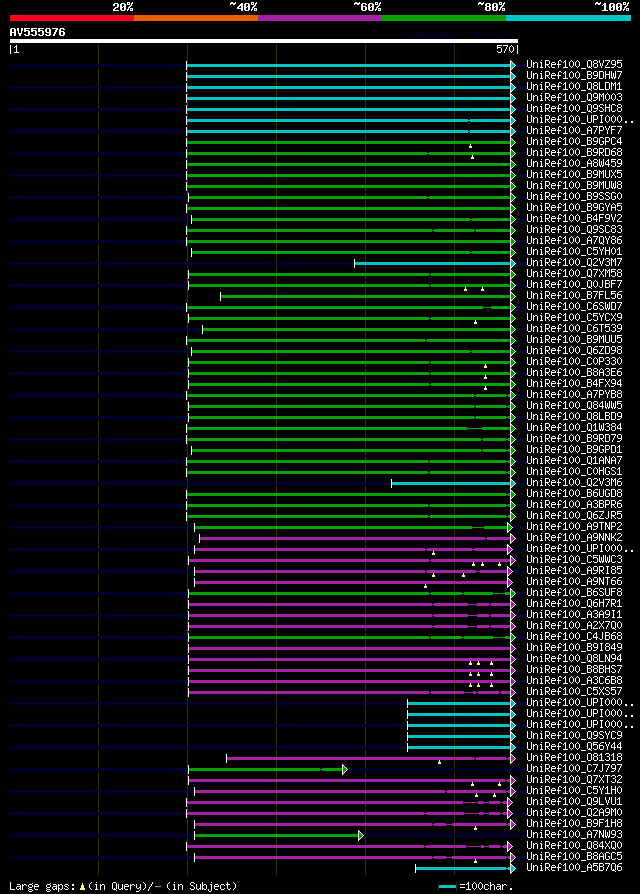The height and width of the screenshot is (894, 640).
Task: Select subject label UniRef100_Q84XQ0
Action: point(574,846)
